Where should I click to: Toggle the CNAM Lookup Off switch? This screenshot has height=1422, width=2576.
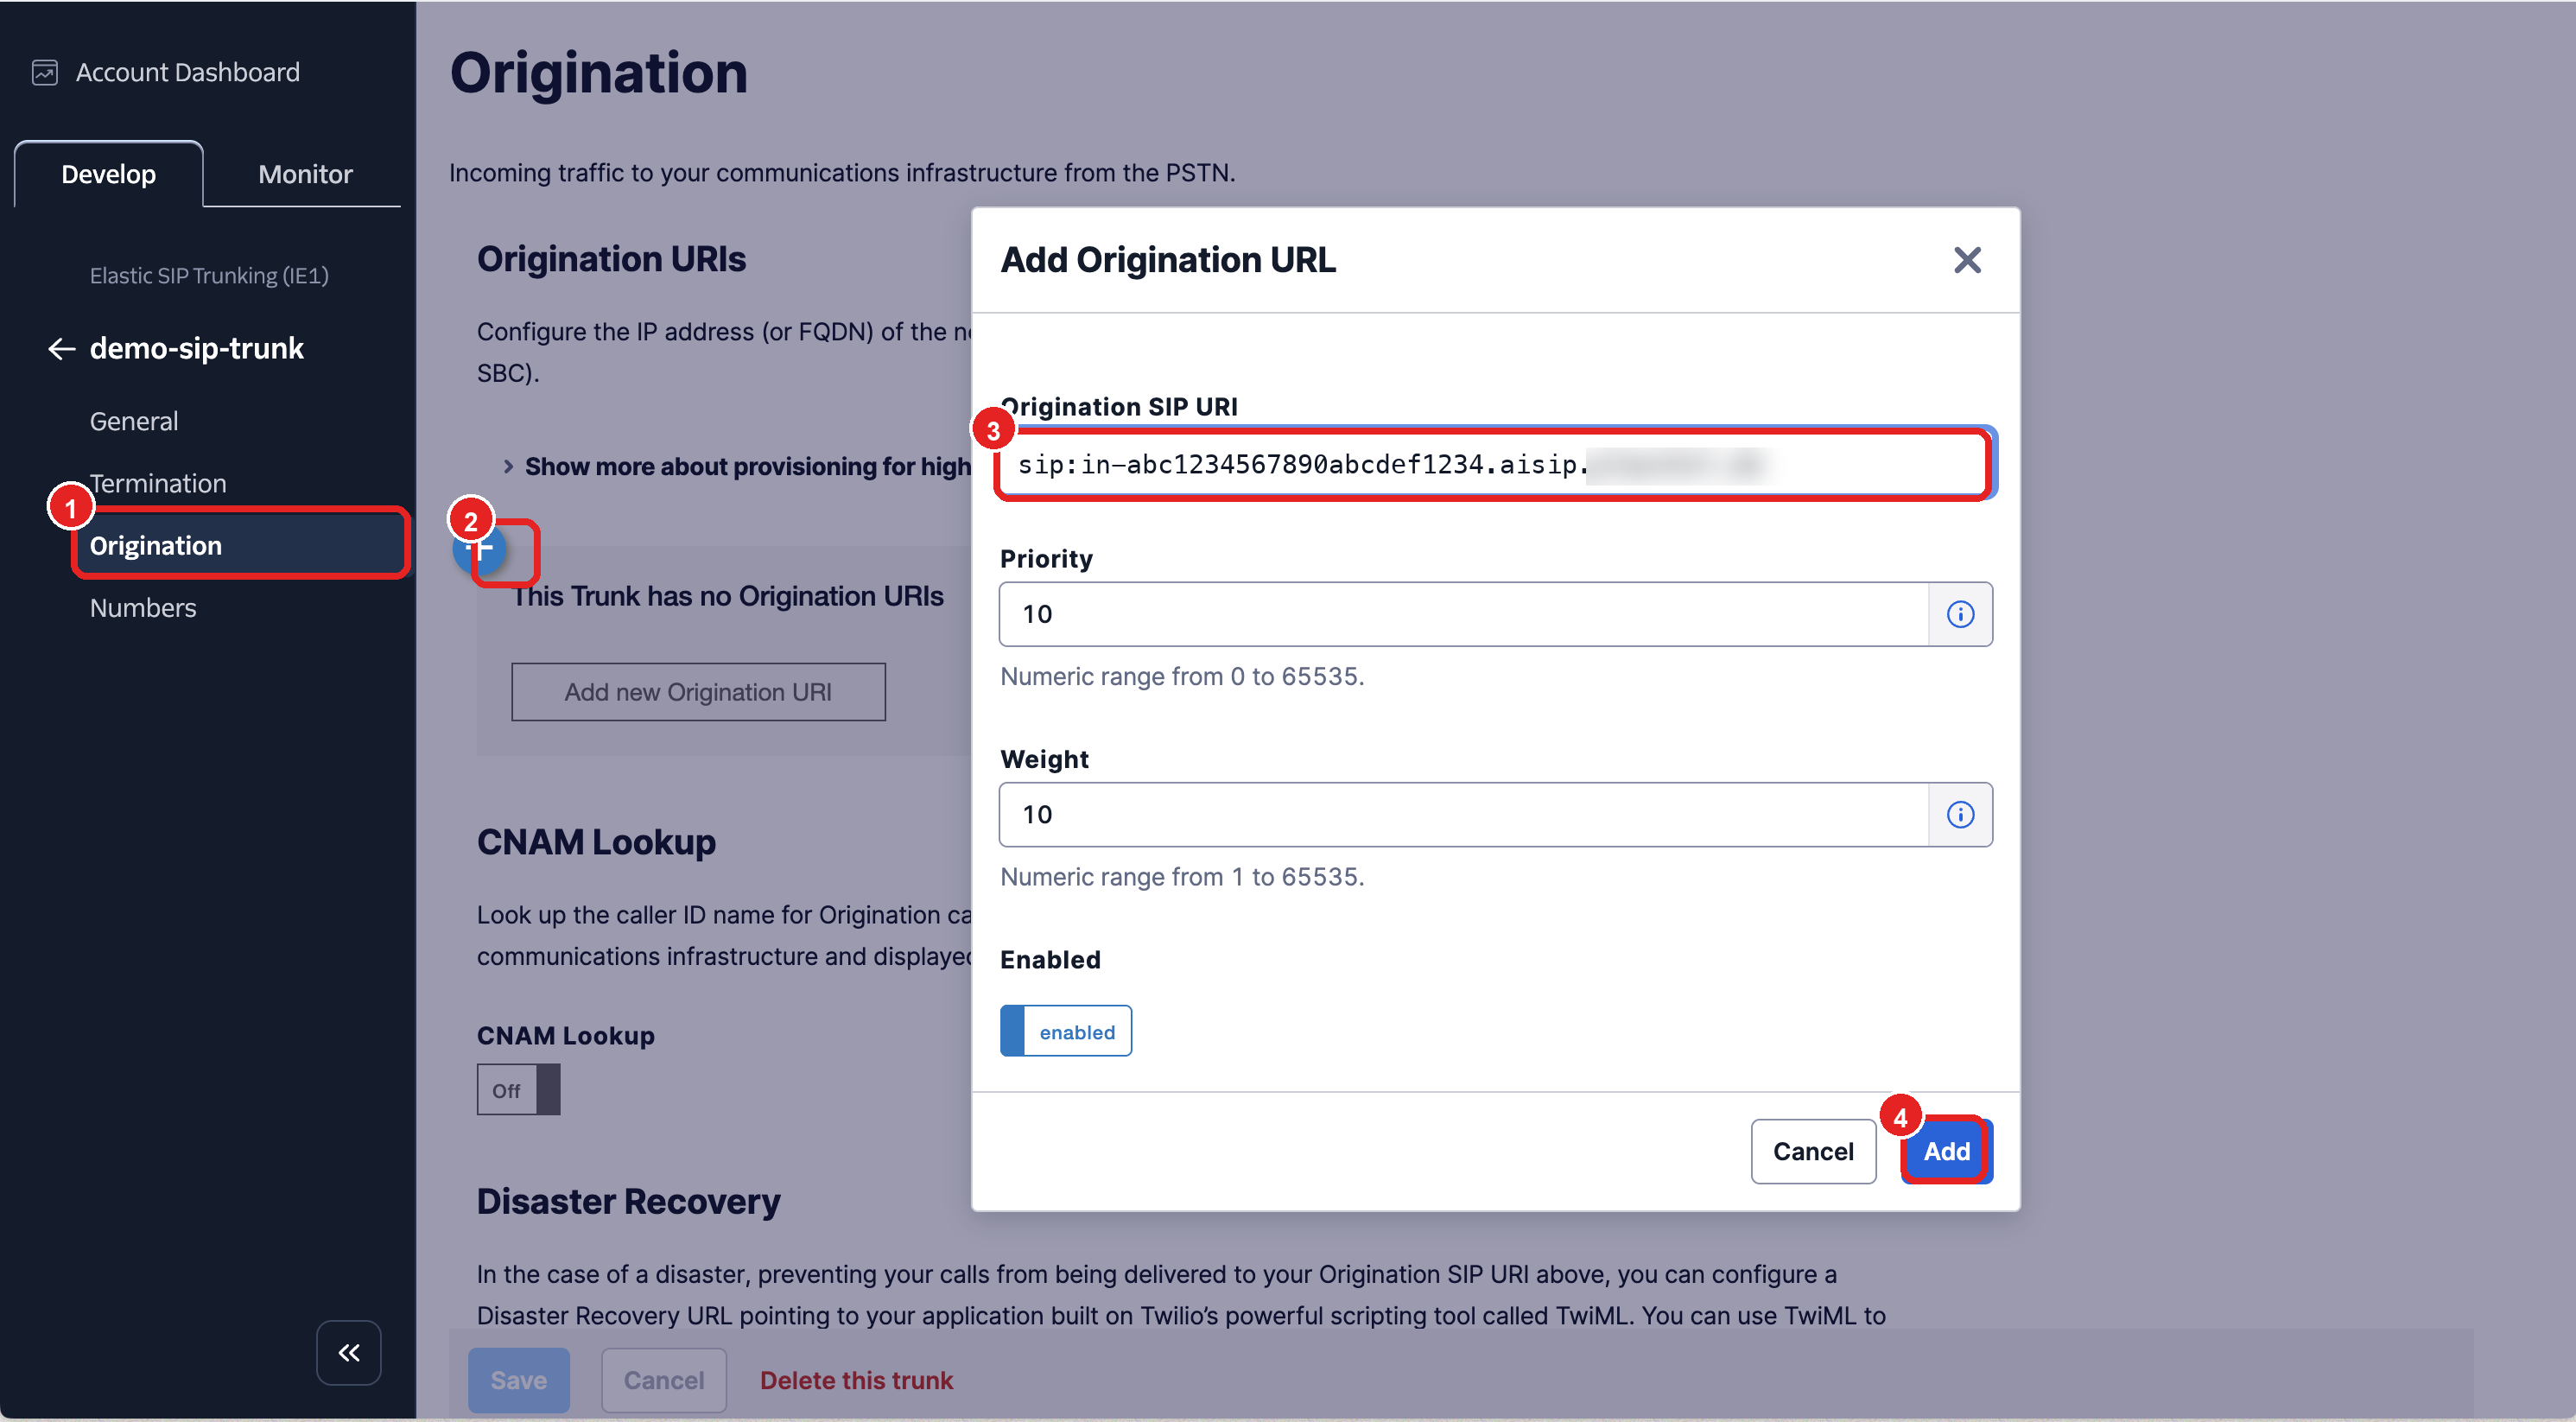518,1090
